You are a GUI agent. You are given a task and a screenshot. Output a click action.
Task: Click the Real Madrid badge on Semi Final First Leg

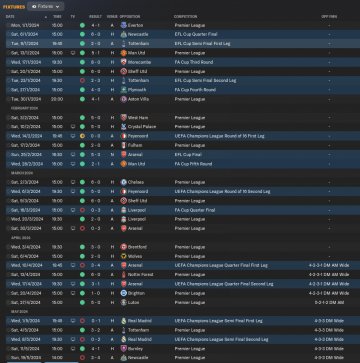(x=123, y=321)
